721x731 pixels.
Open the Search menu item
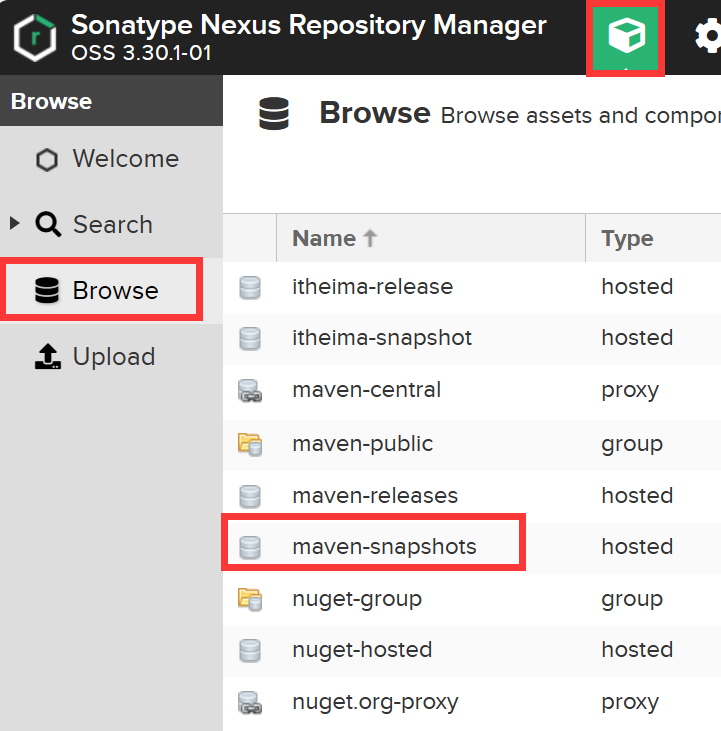click(113, 225)
